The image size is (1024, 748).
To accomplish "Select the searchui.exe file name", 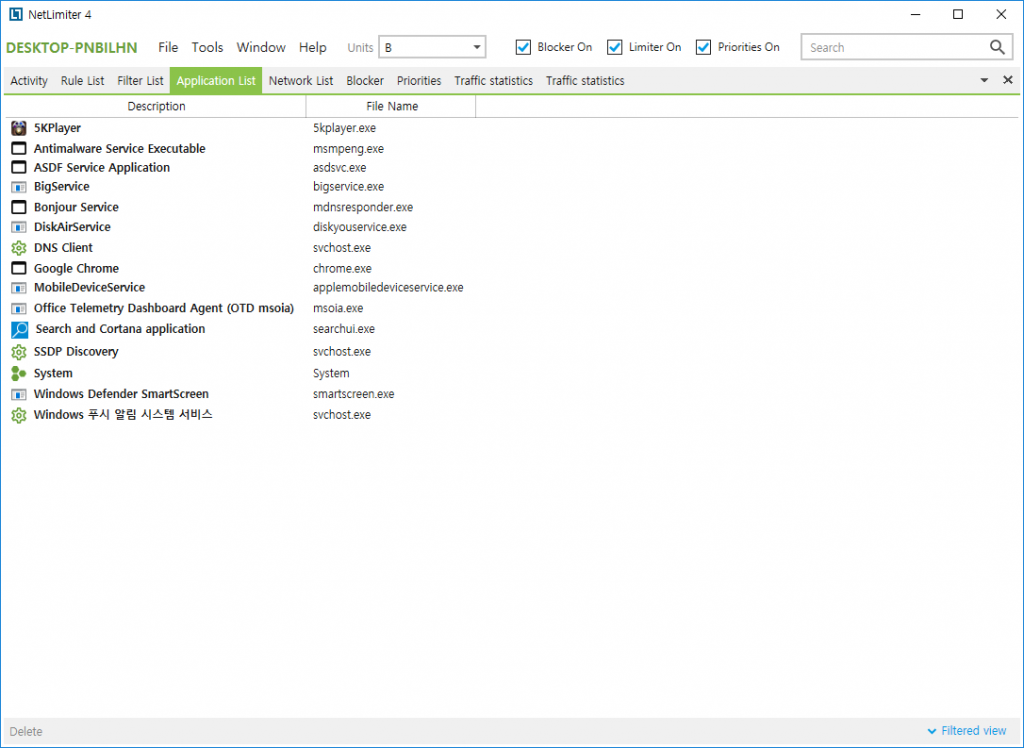I will tap(344, 329).
